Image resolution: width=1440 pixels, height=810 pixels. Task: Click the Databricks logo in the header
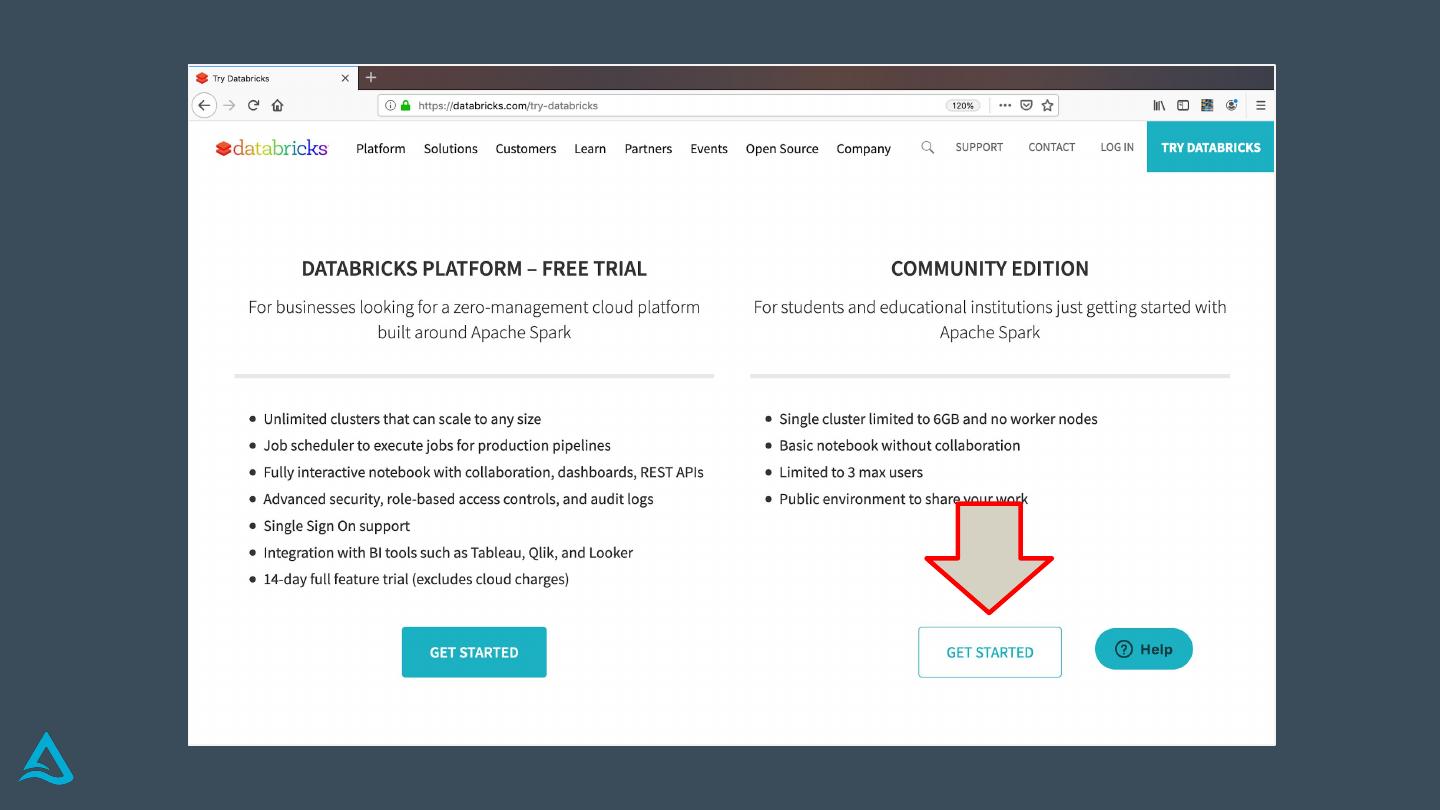272,148
